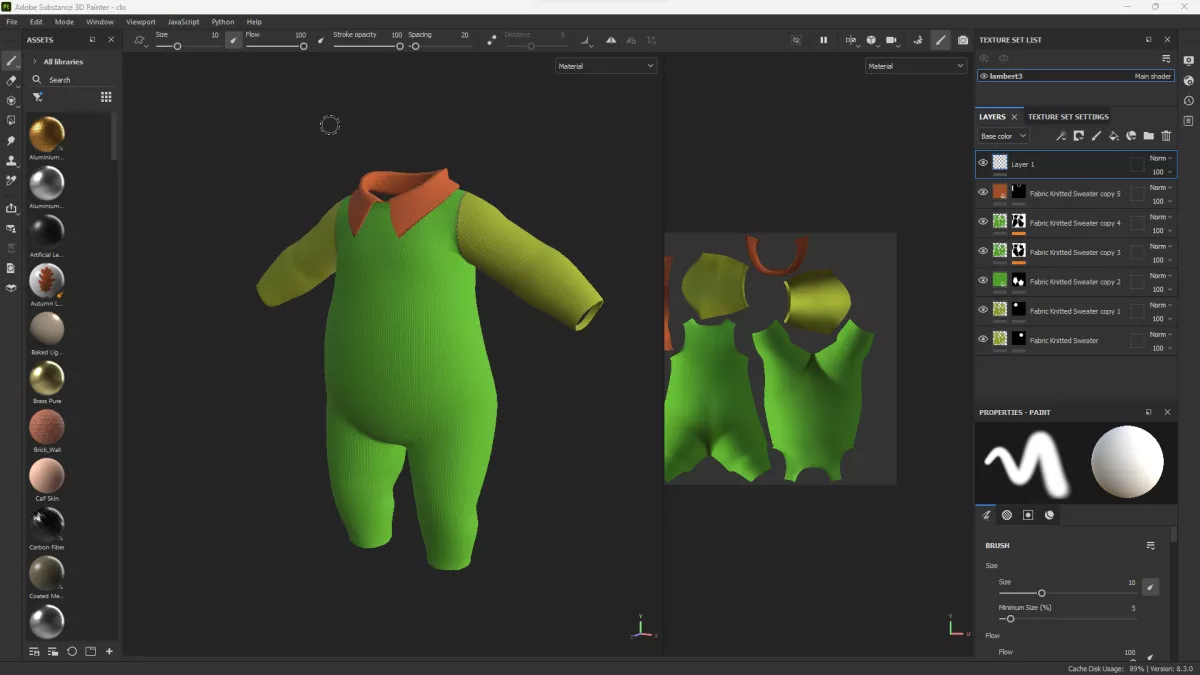Select the Clone stamp tool
This screenshot has width=1200, height=675.
(11, 161)
